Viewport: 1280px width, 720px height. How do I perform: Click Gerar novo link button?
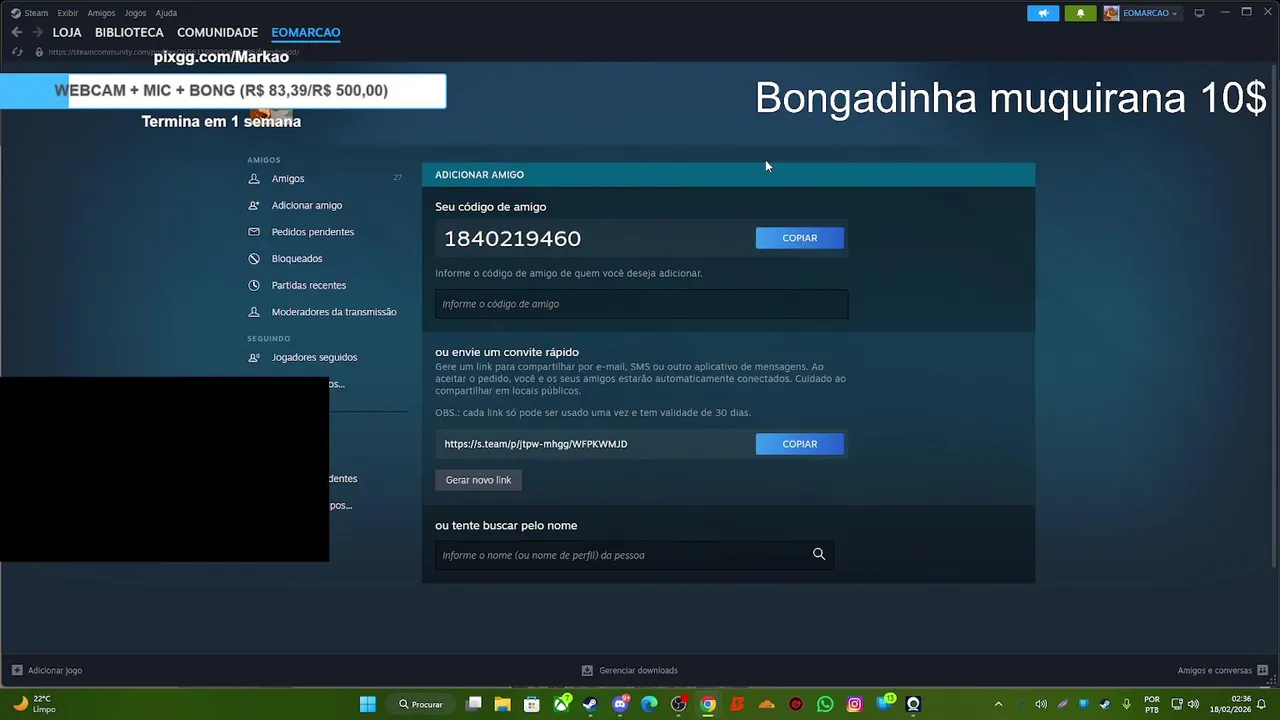pos(478,480)
